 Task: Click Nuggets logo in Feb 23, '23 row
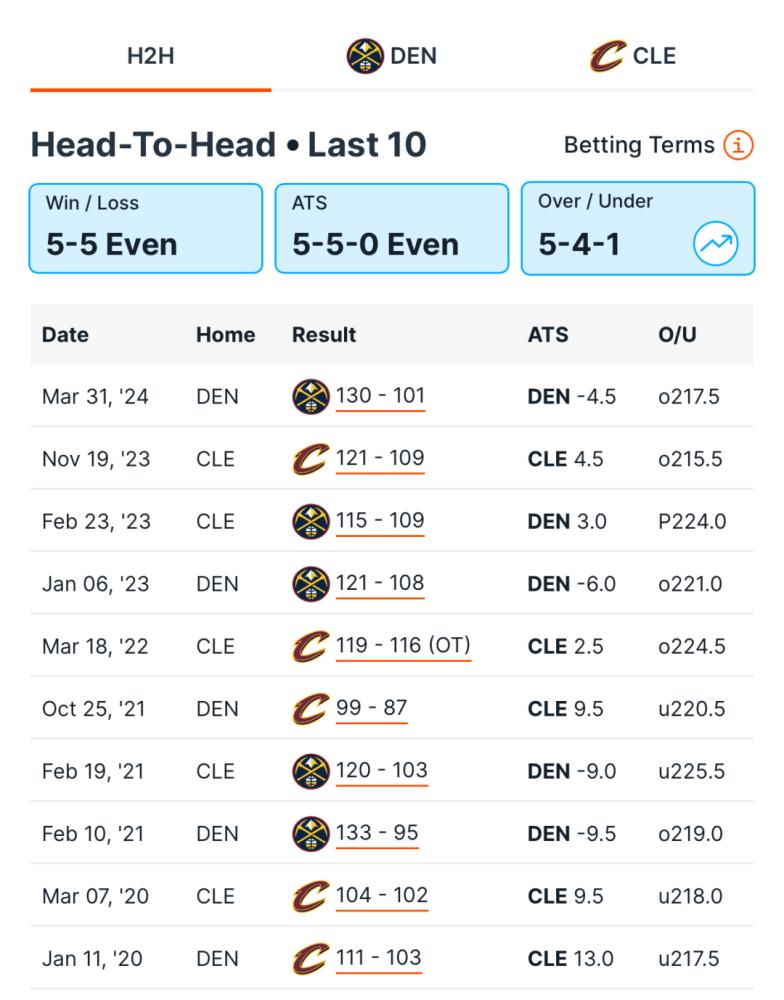311,522
